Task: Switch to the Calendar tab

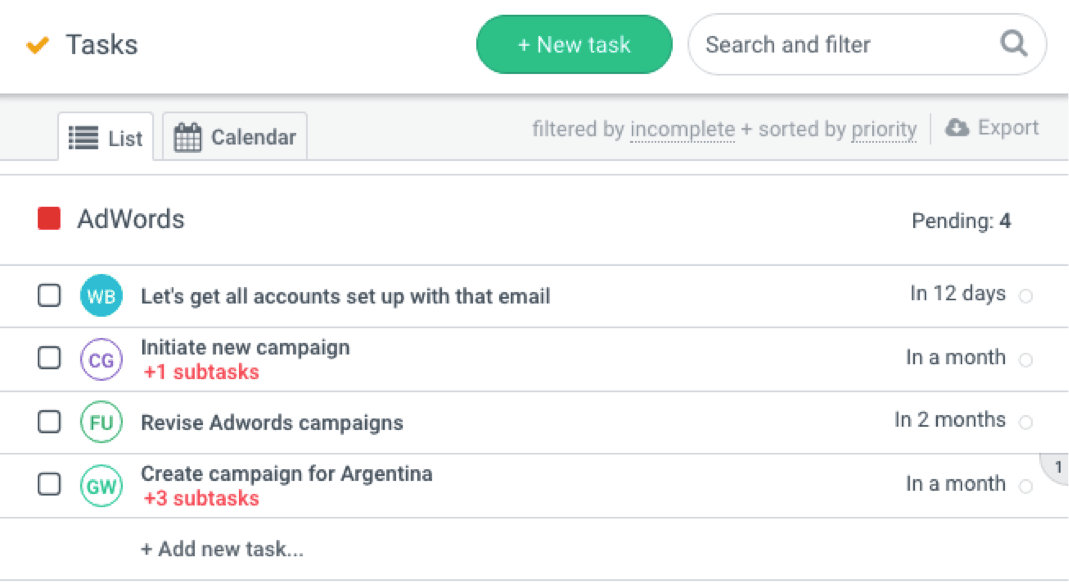Action: [x=235, y=138]
